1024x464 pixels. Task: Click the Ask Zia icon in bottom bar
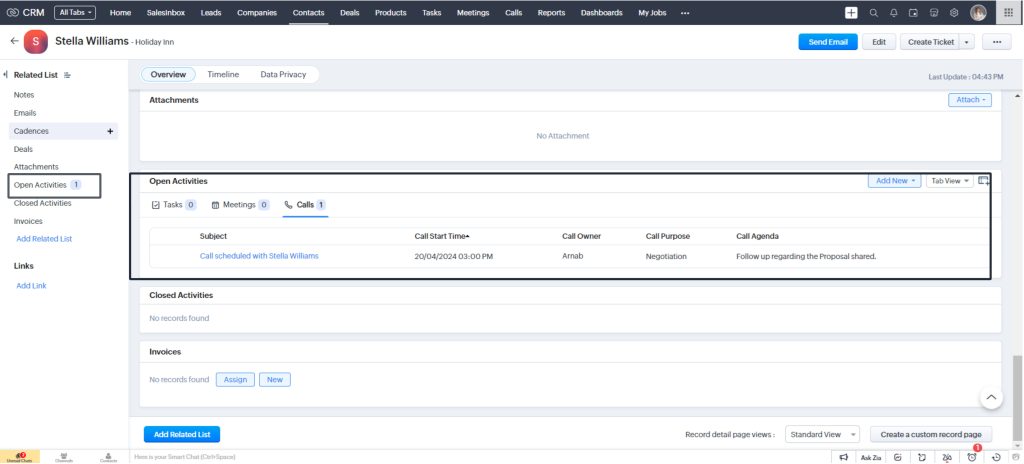point(870,457)
